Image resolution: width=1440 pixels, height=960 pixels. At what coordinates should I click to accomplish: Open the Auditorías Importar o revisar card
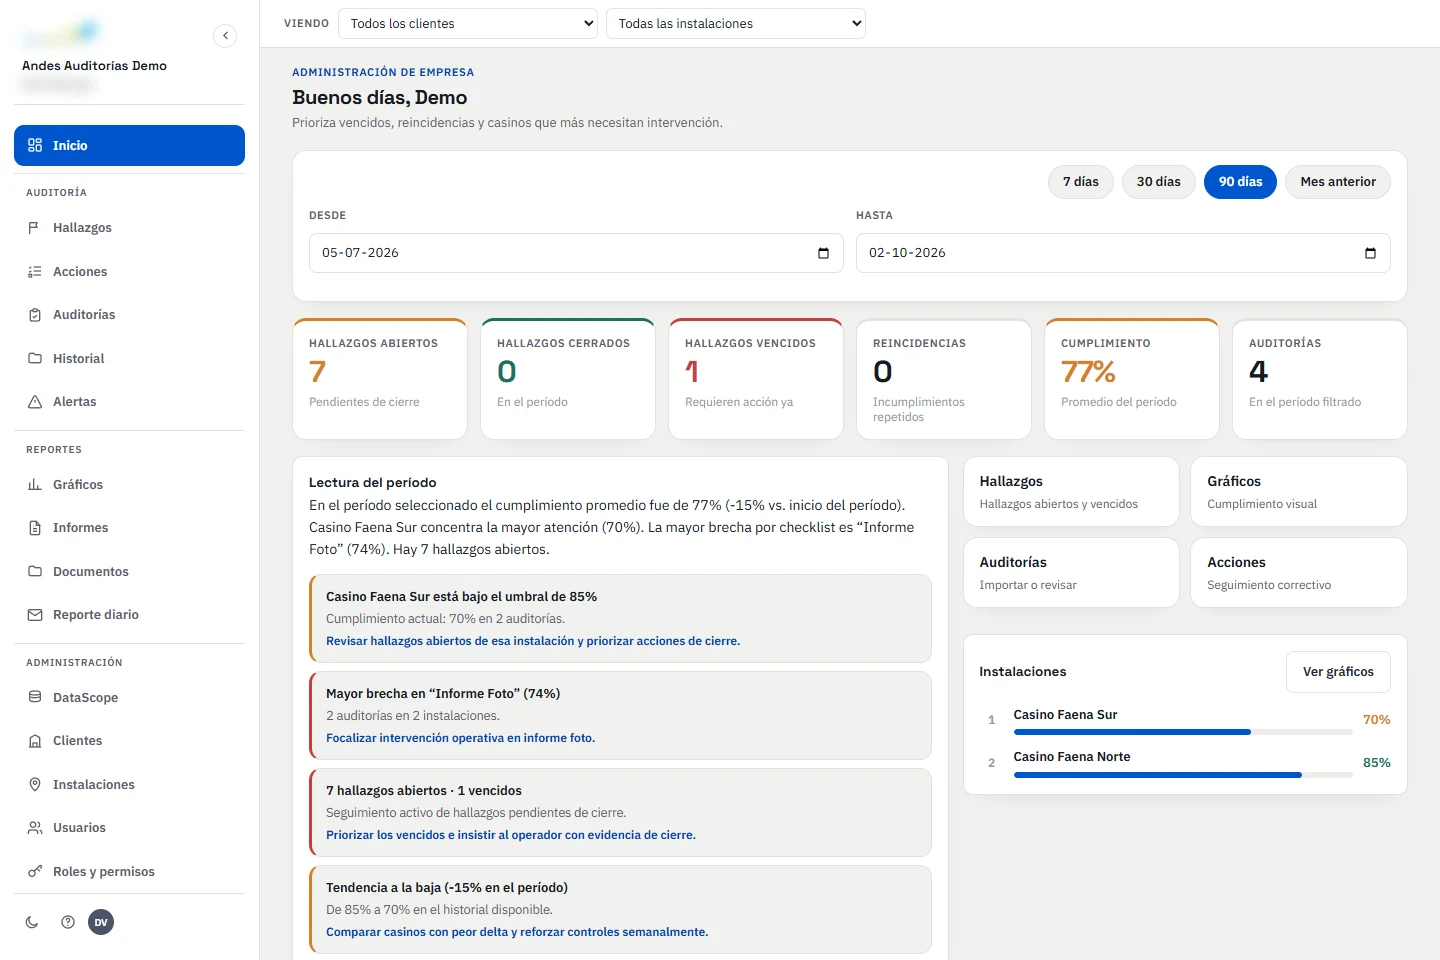[x=1071, y=573]
